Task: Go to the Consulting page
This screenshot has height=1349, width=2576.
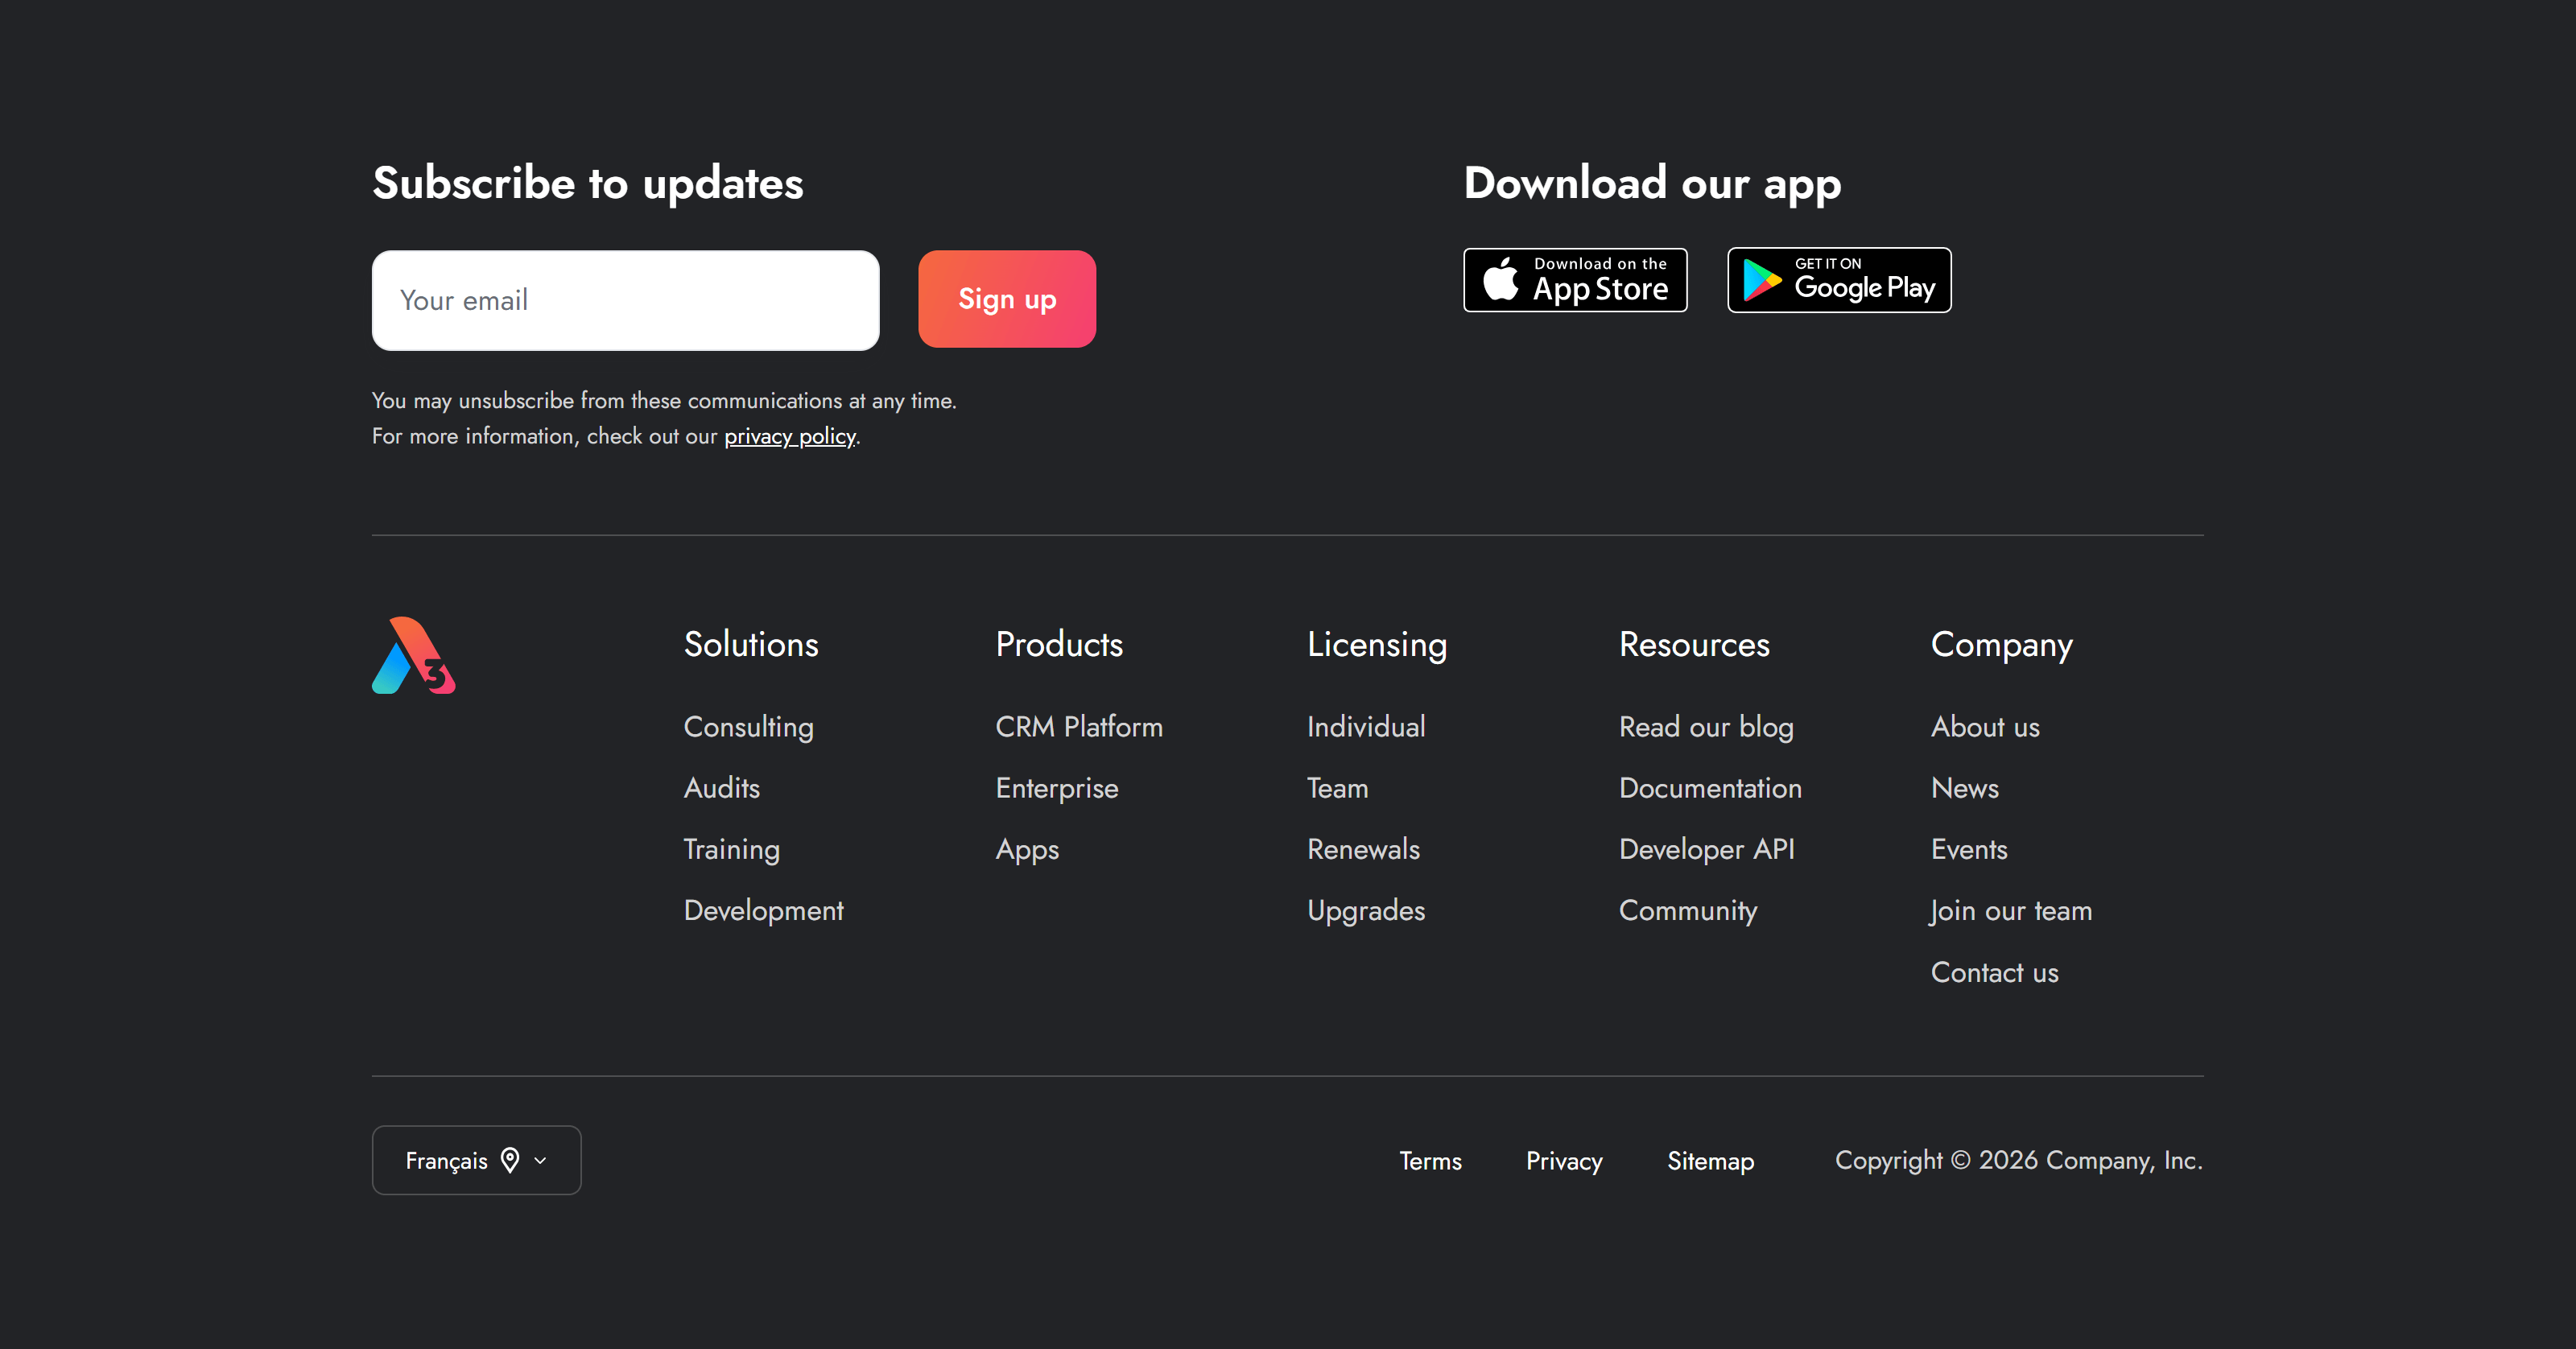Action: click(749, 727)
